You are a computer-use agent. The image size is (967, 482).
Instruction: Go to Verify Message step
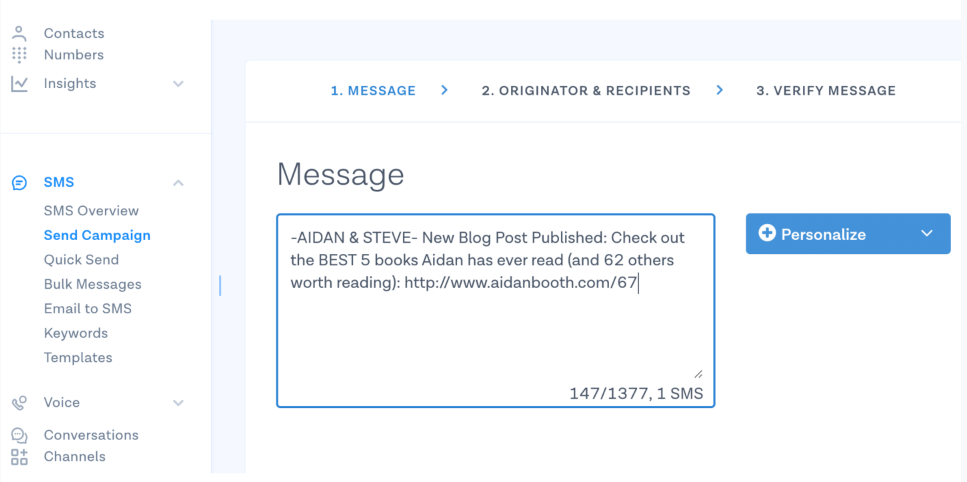[x=826, y=91]
